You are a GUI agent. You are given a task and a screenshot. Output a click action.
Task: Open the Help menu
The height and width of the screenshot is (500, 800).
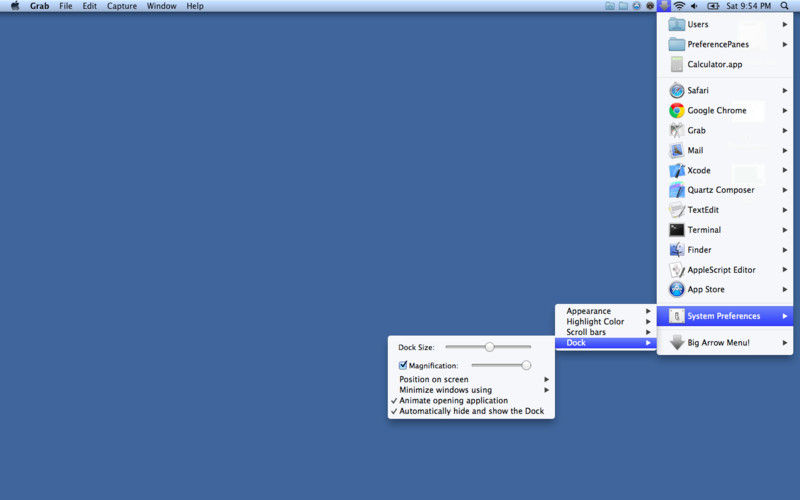coord(194,6)
